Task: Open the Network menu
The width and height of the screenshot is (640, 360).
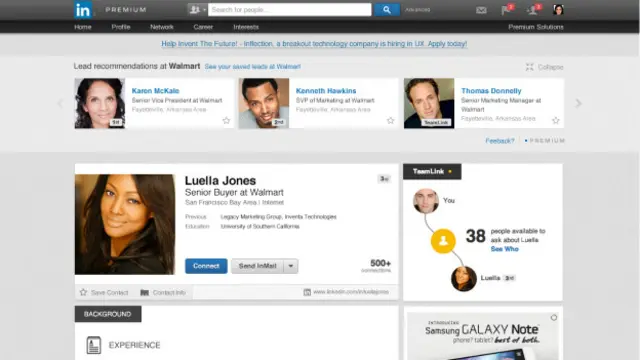Action: [x=162, y=27]
